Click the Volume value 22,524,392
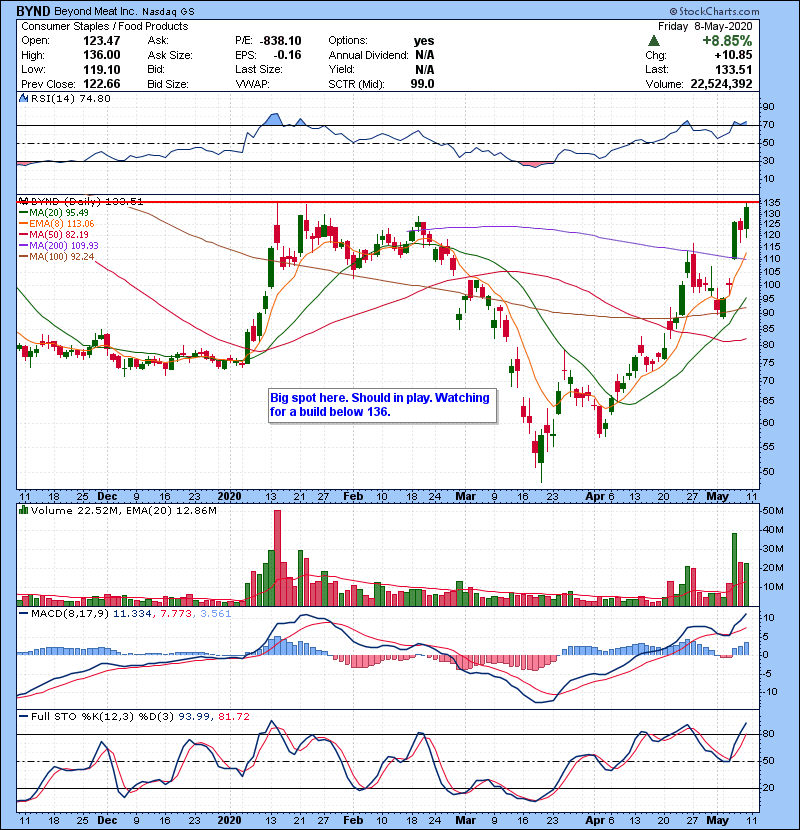This screenshot has width=800, height=830. (x=721, y=84)
